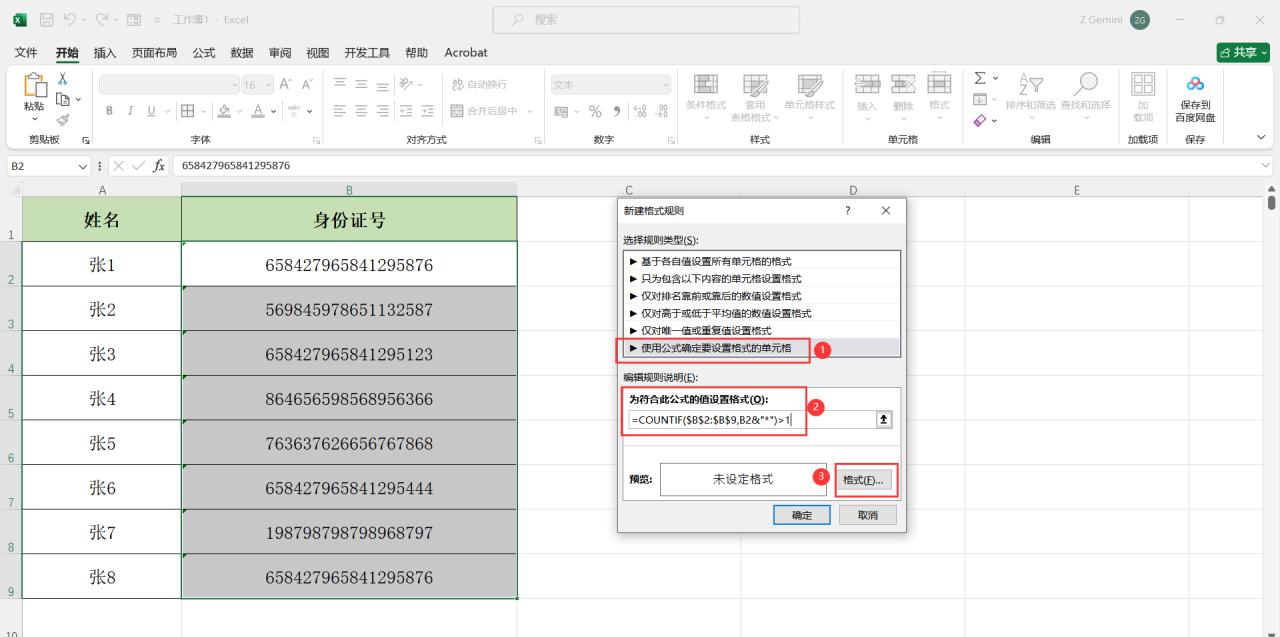This screenshot has width=1280, height=637.
Task: Switch to Page Layout (页面布局) tab
Action: [x=154, y=52]
